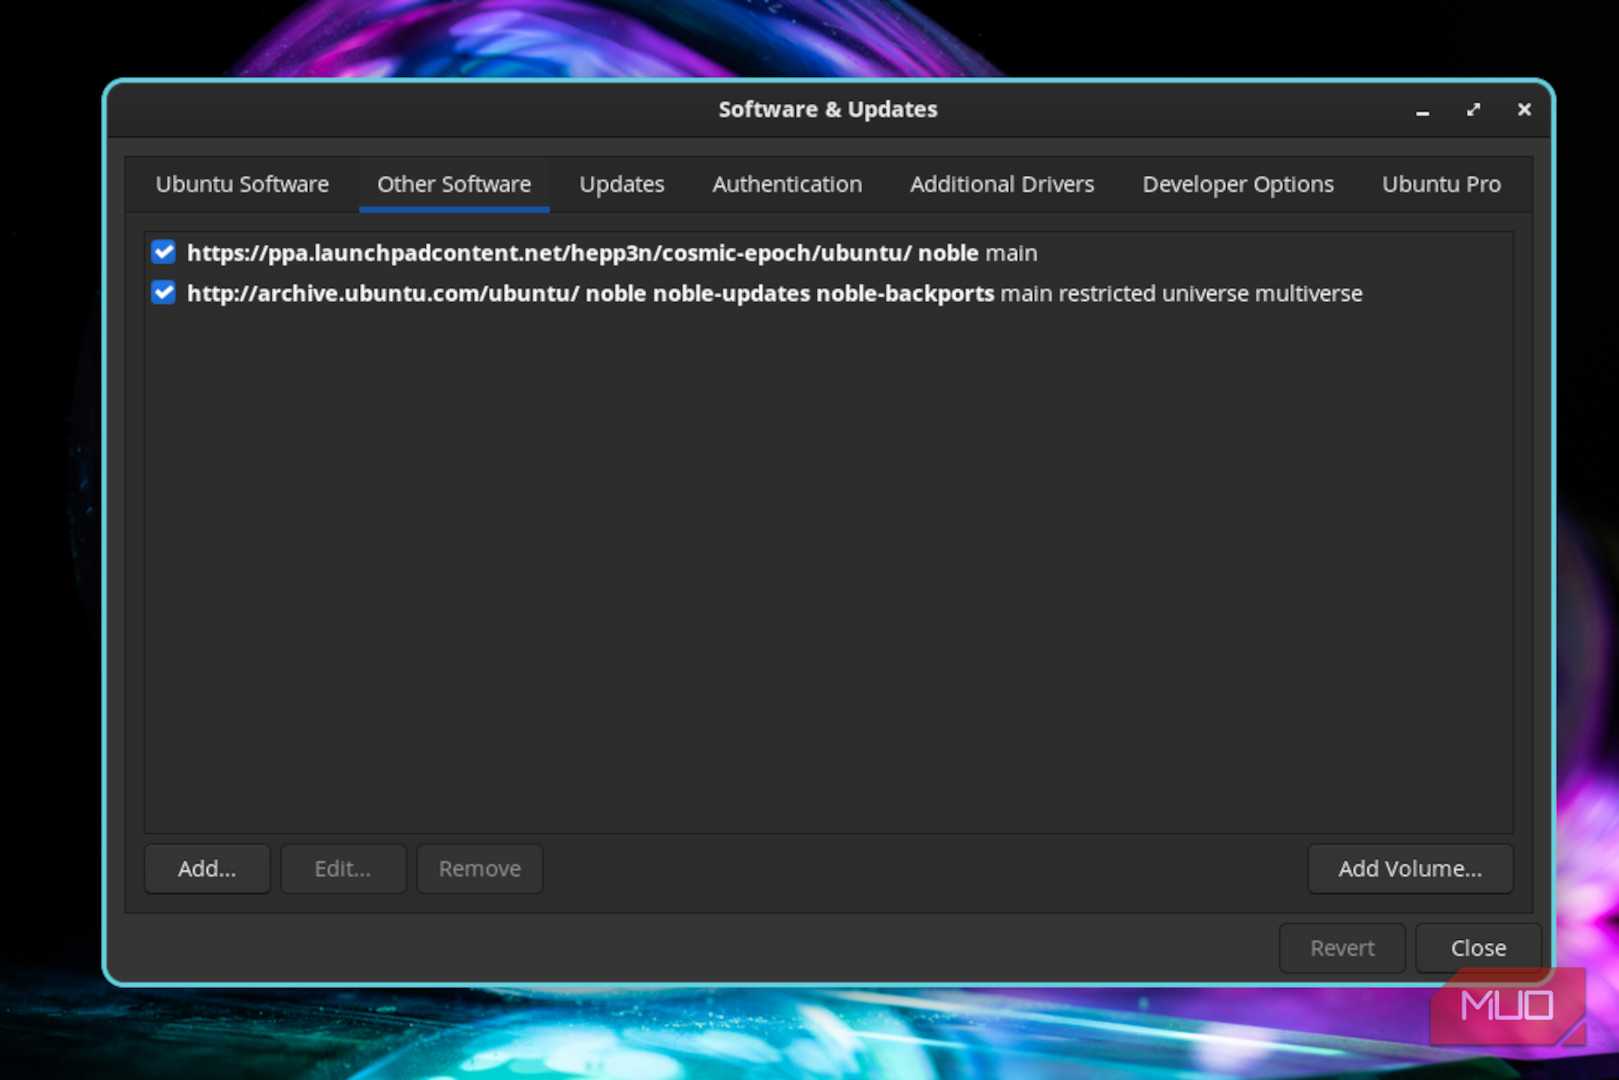Select the archive.ubuntu.com noble repository row
This screenshot has height=1080, width=1619.
pos(828,293)
